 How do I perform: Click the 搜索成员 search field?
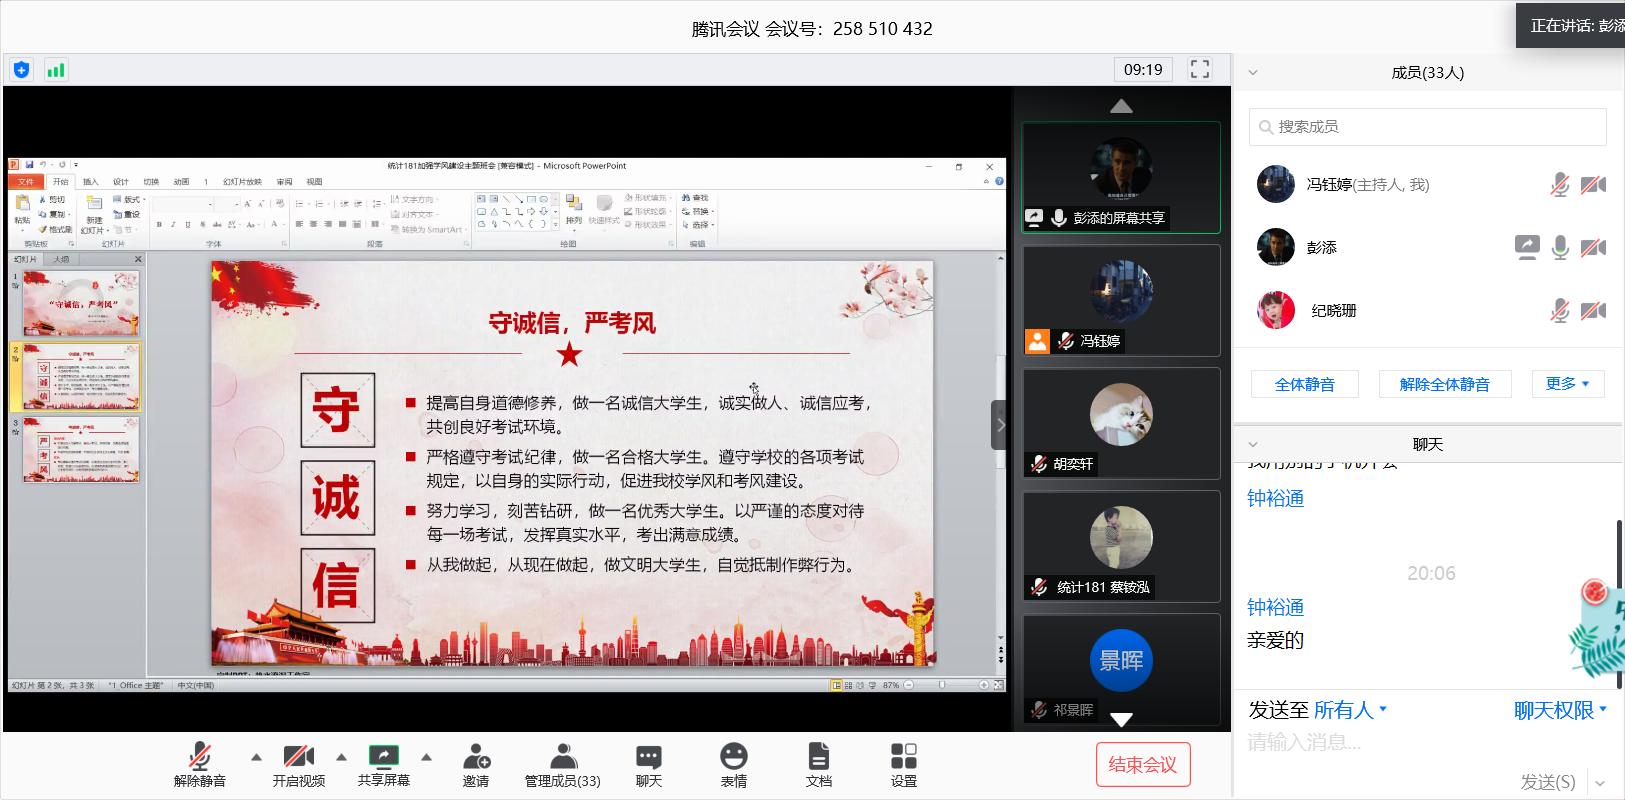coord(1428,127)
